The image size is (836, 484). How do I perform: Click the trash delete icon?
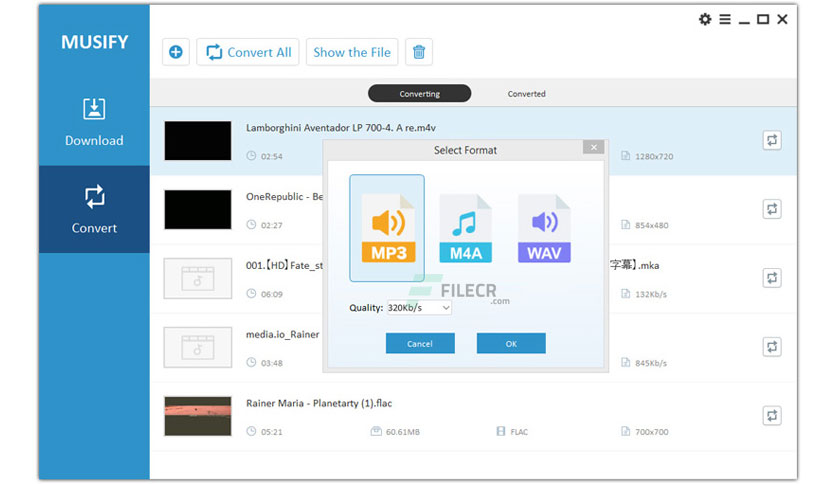[419, 52]
